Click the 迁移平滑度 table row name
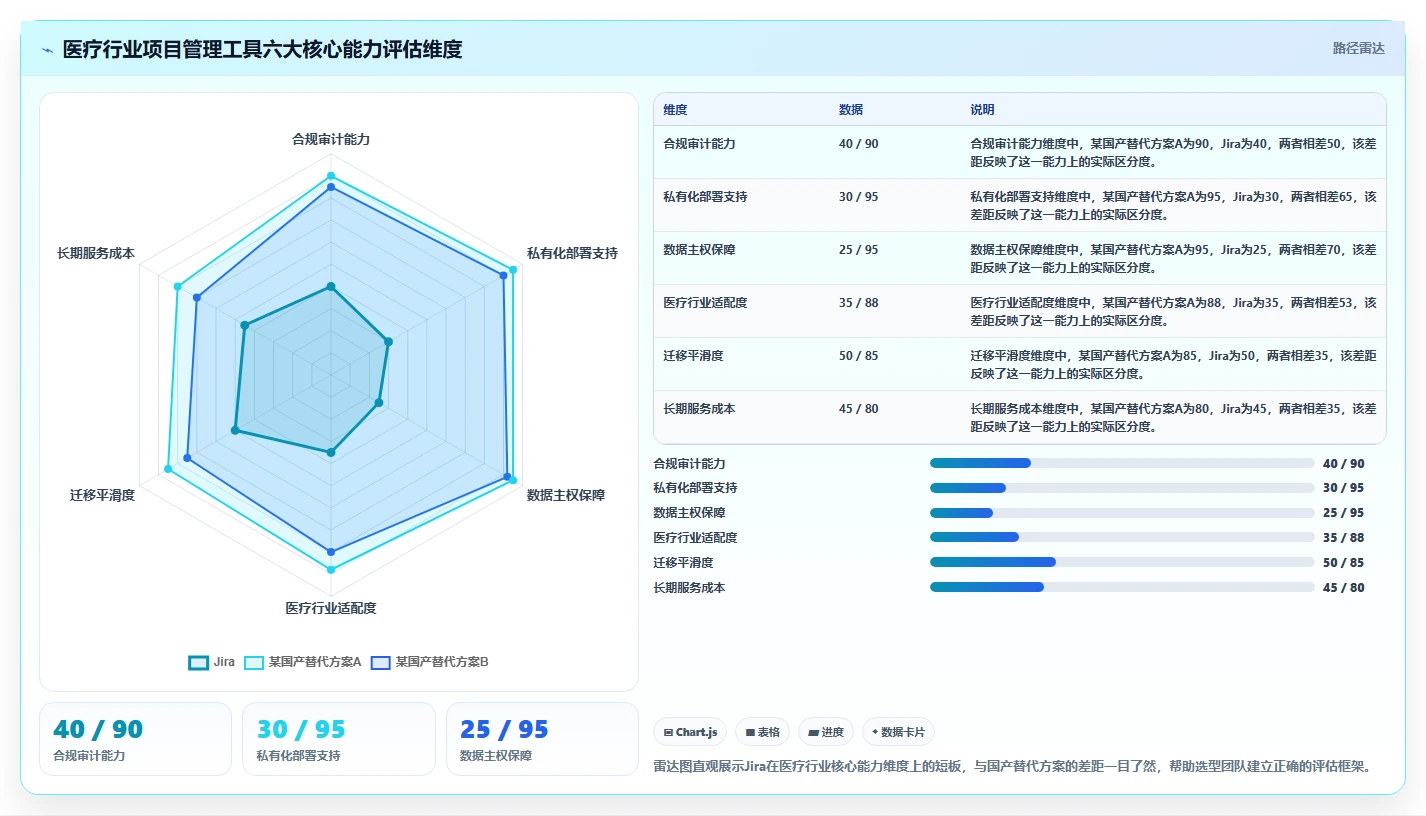1426x816 pixels. coord(693,356)
